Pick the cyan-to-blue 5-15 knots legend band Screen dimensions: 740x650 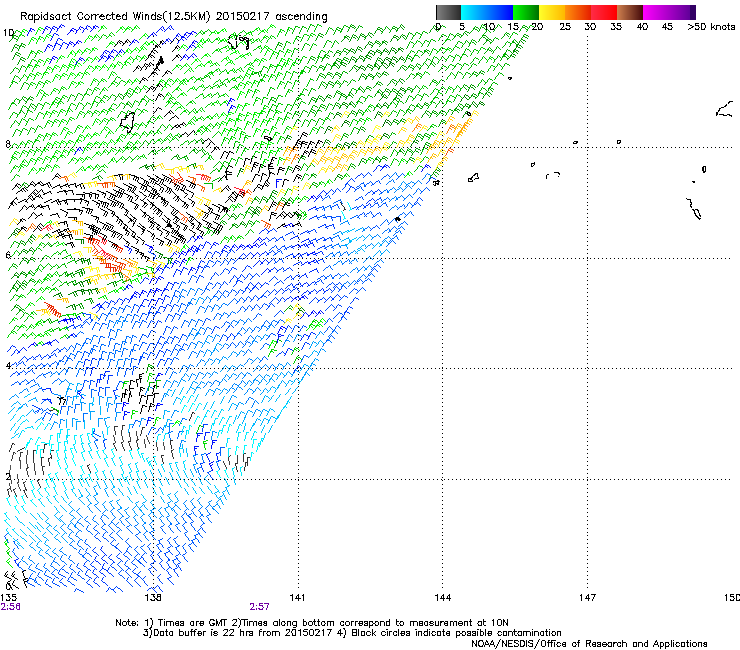[487, 12]
